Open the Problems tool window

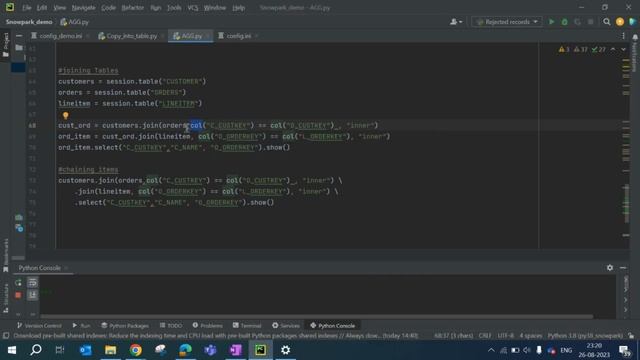coord(207,326)
